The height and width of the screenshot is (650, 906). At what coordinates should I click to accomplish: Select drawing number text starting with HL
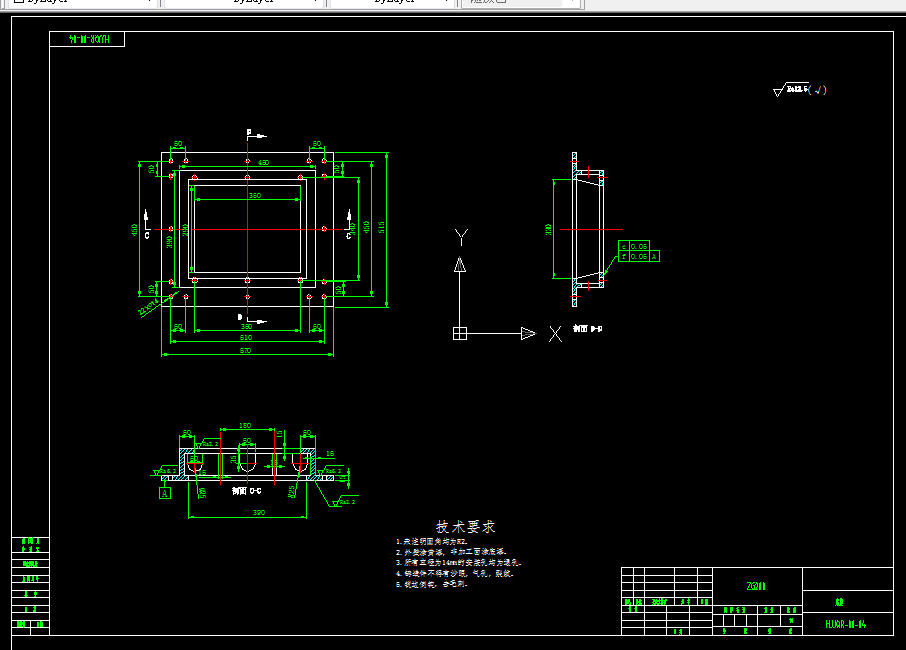[846, 624]
